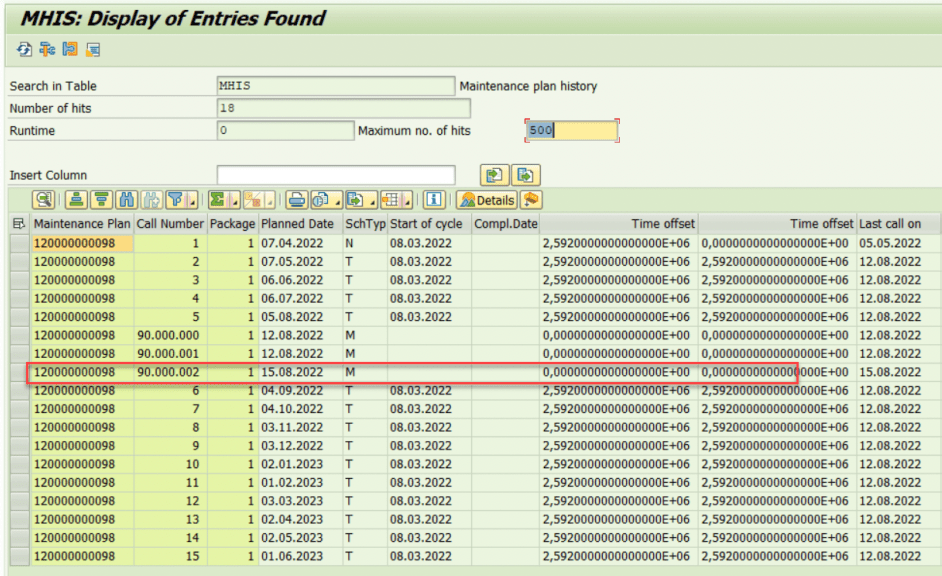Click the Print icon in grid toolbar

pos(296,201)
